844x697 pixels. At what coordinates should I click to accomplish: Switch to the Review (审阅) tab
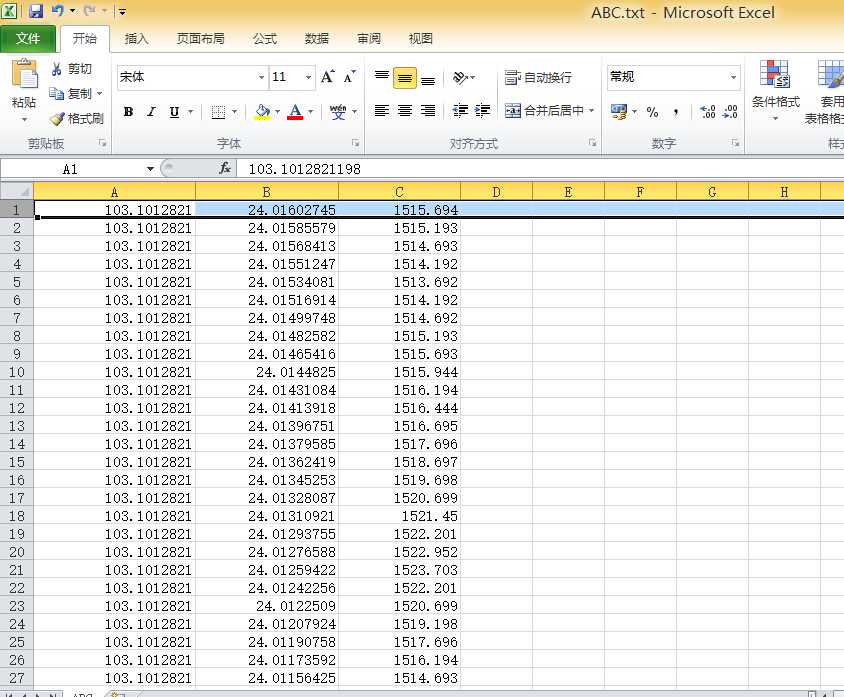[x=369, y=39]
